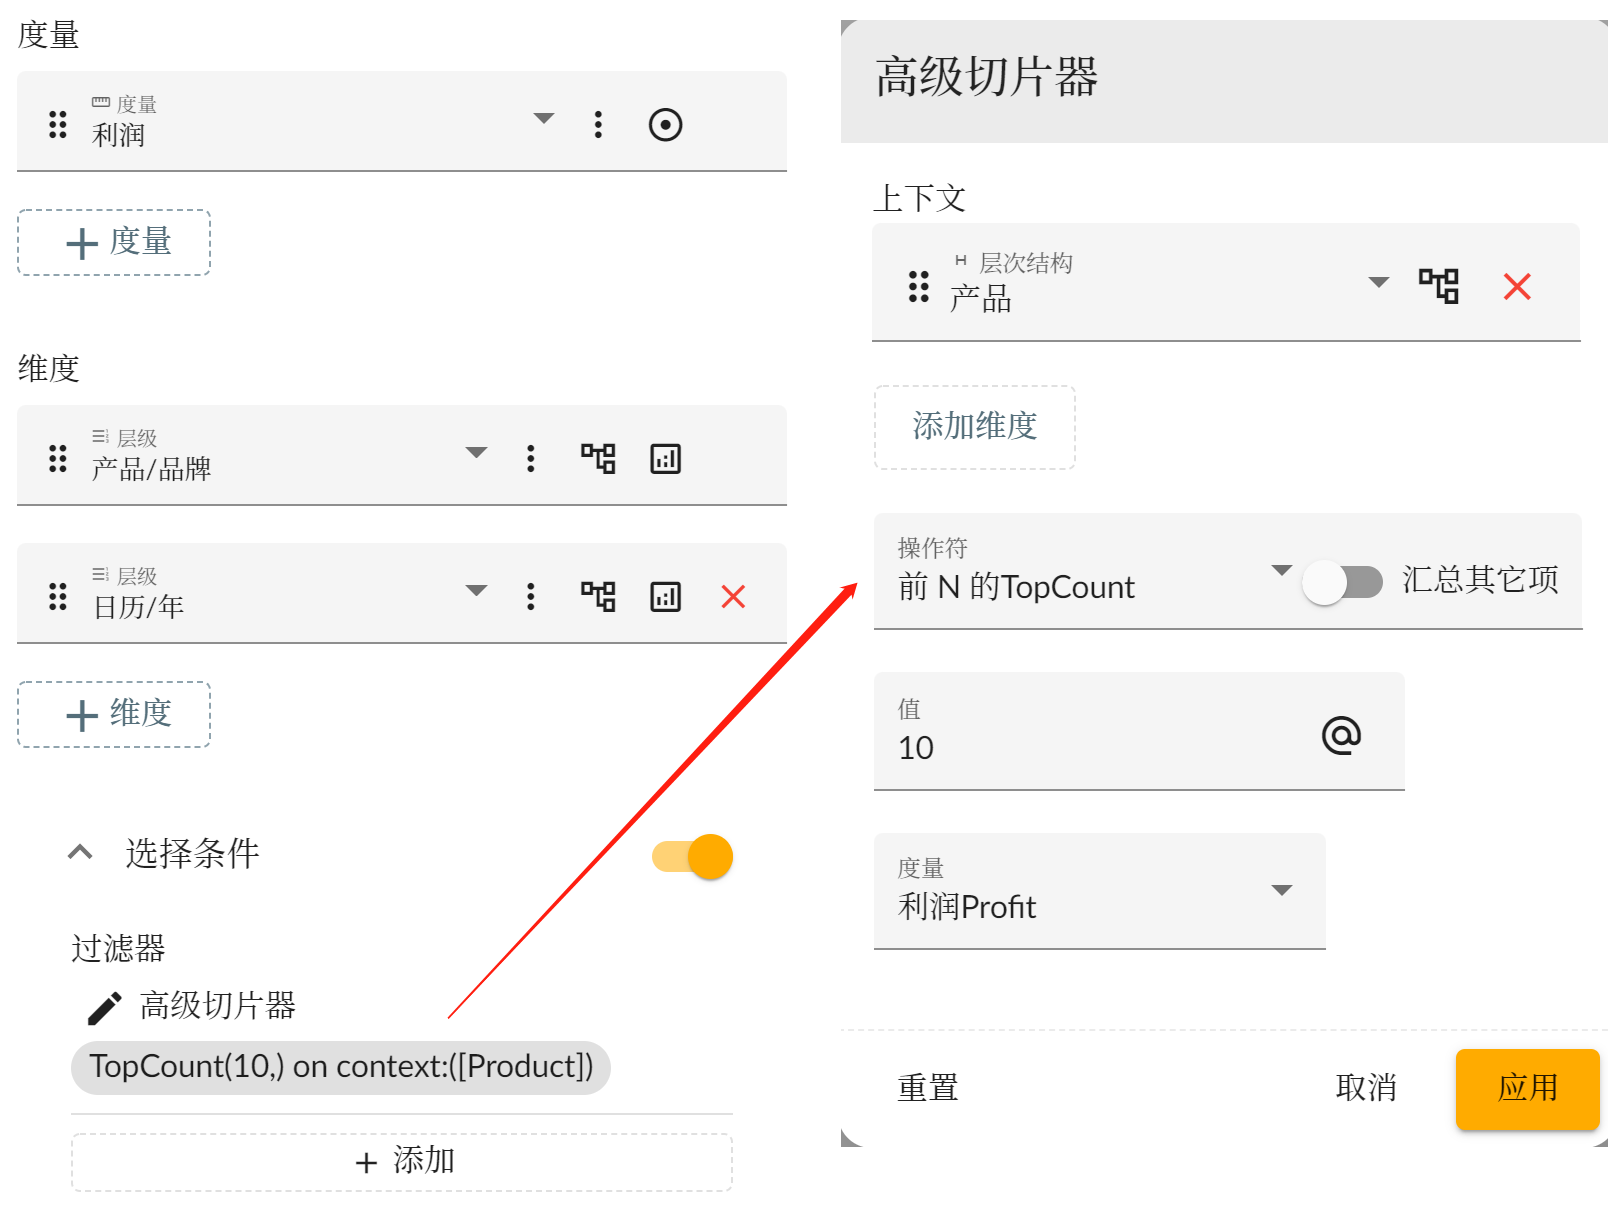1614x1216 pixels.
Task: Delete the 产品 context with red X
Action: pyautogui.click(x=1517, y=287)
